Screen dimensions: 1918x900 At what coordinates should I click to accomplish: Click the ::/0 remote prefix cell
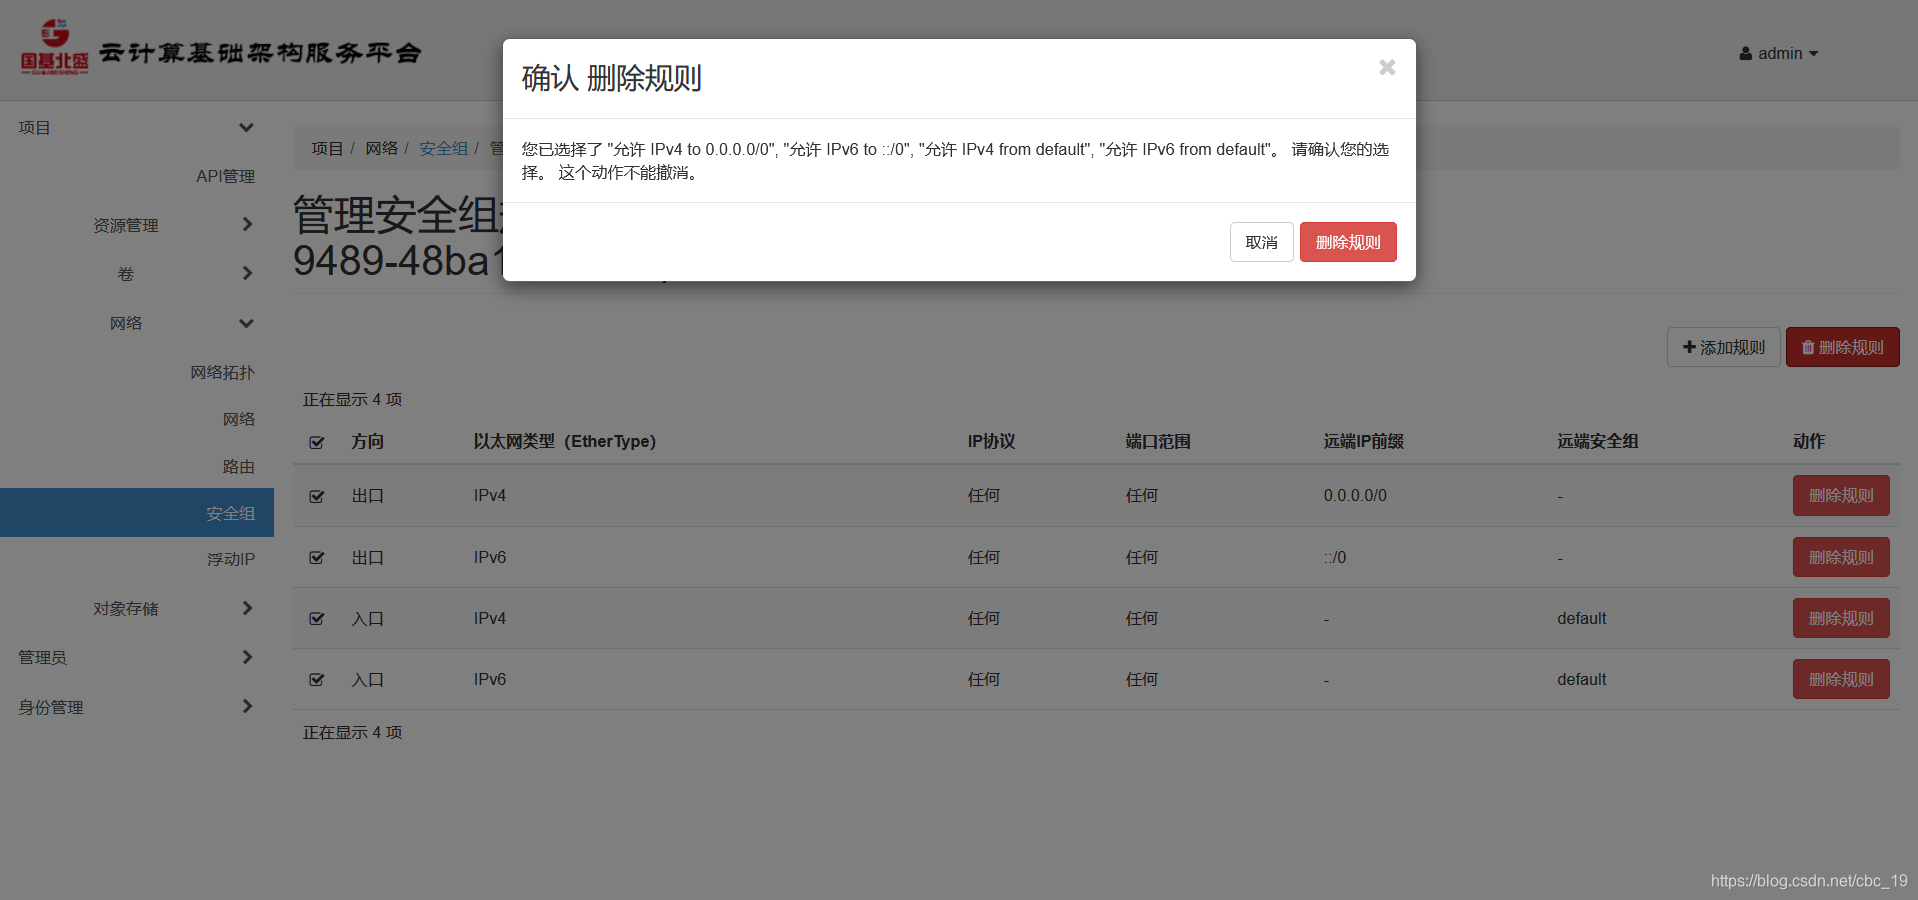(x=1335, y=557)
